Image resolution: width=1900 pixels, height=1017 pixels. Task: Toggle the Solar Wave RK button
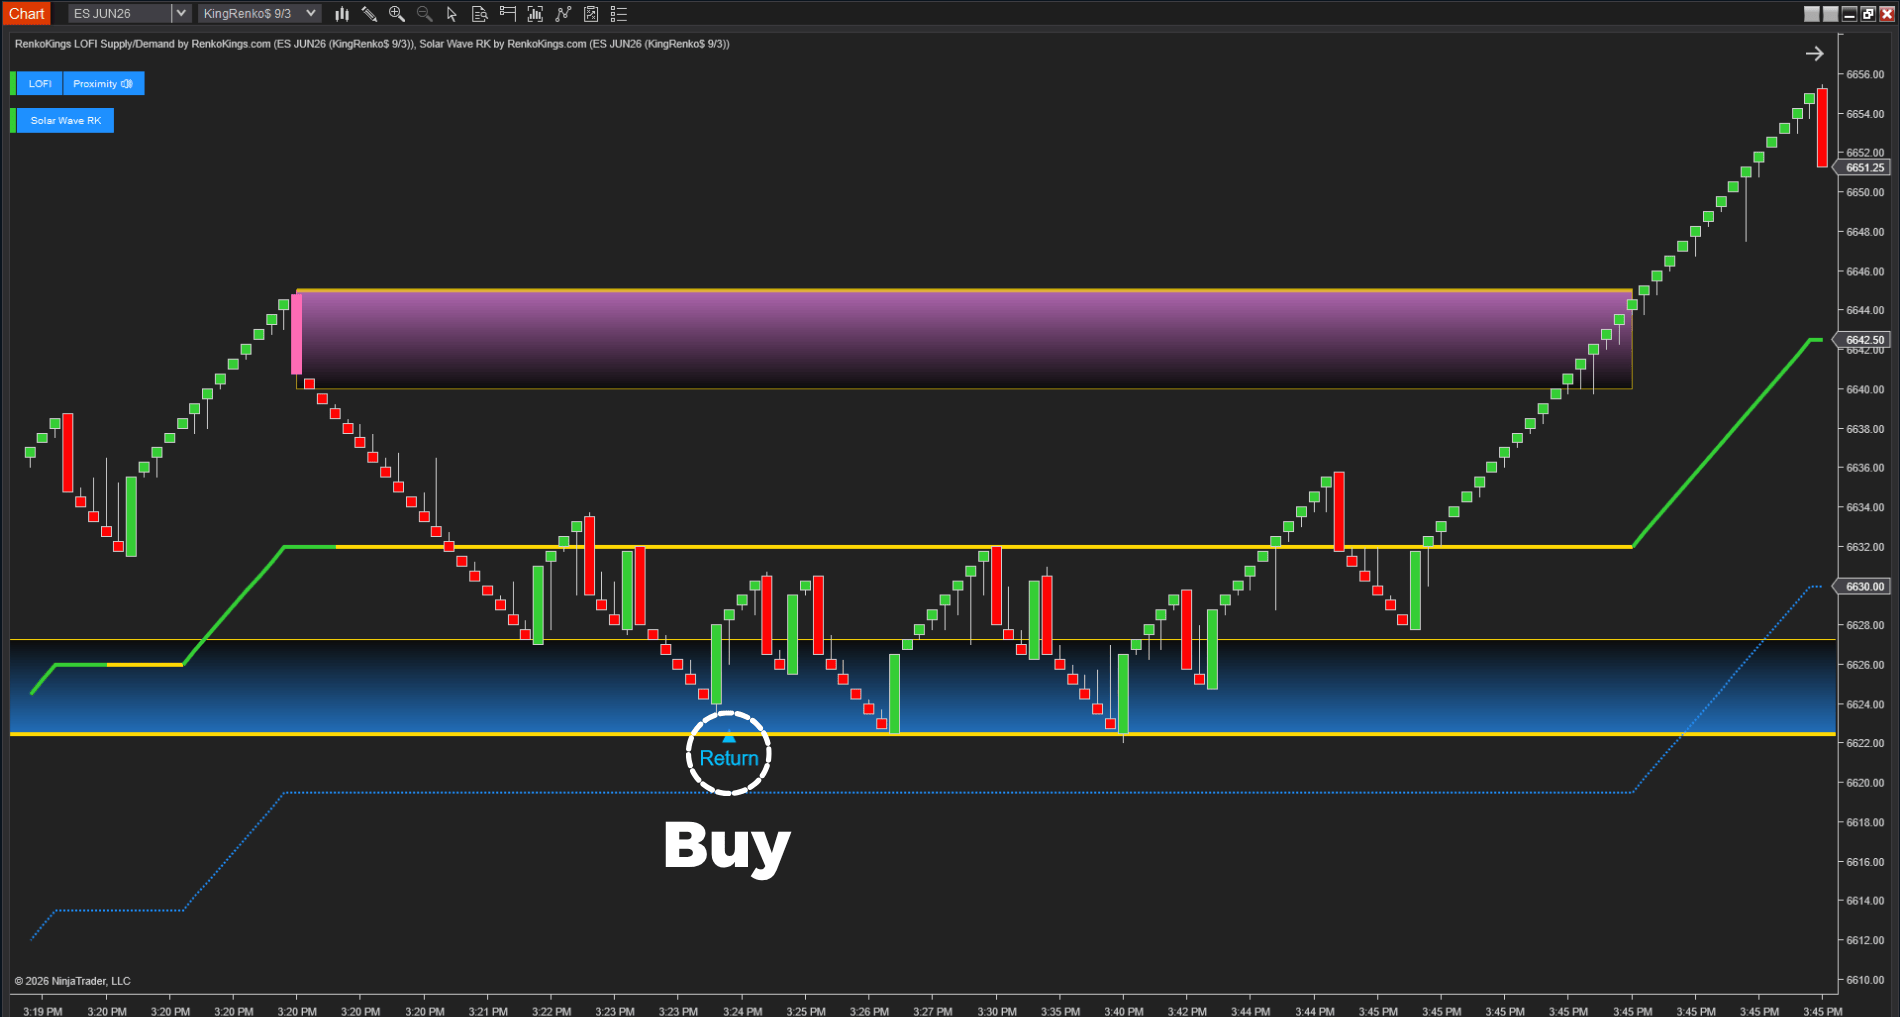click(65, 121)
